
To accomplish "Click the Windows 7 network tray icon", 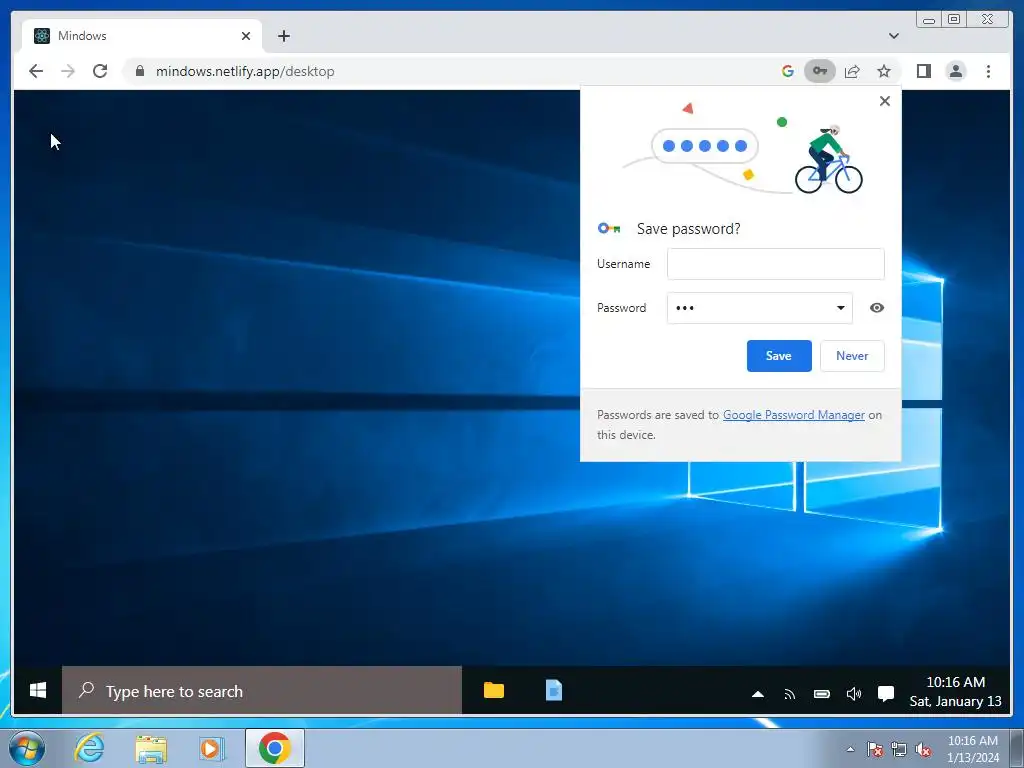I will [899, 749].
